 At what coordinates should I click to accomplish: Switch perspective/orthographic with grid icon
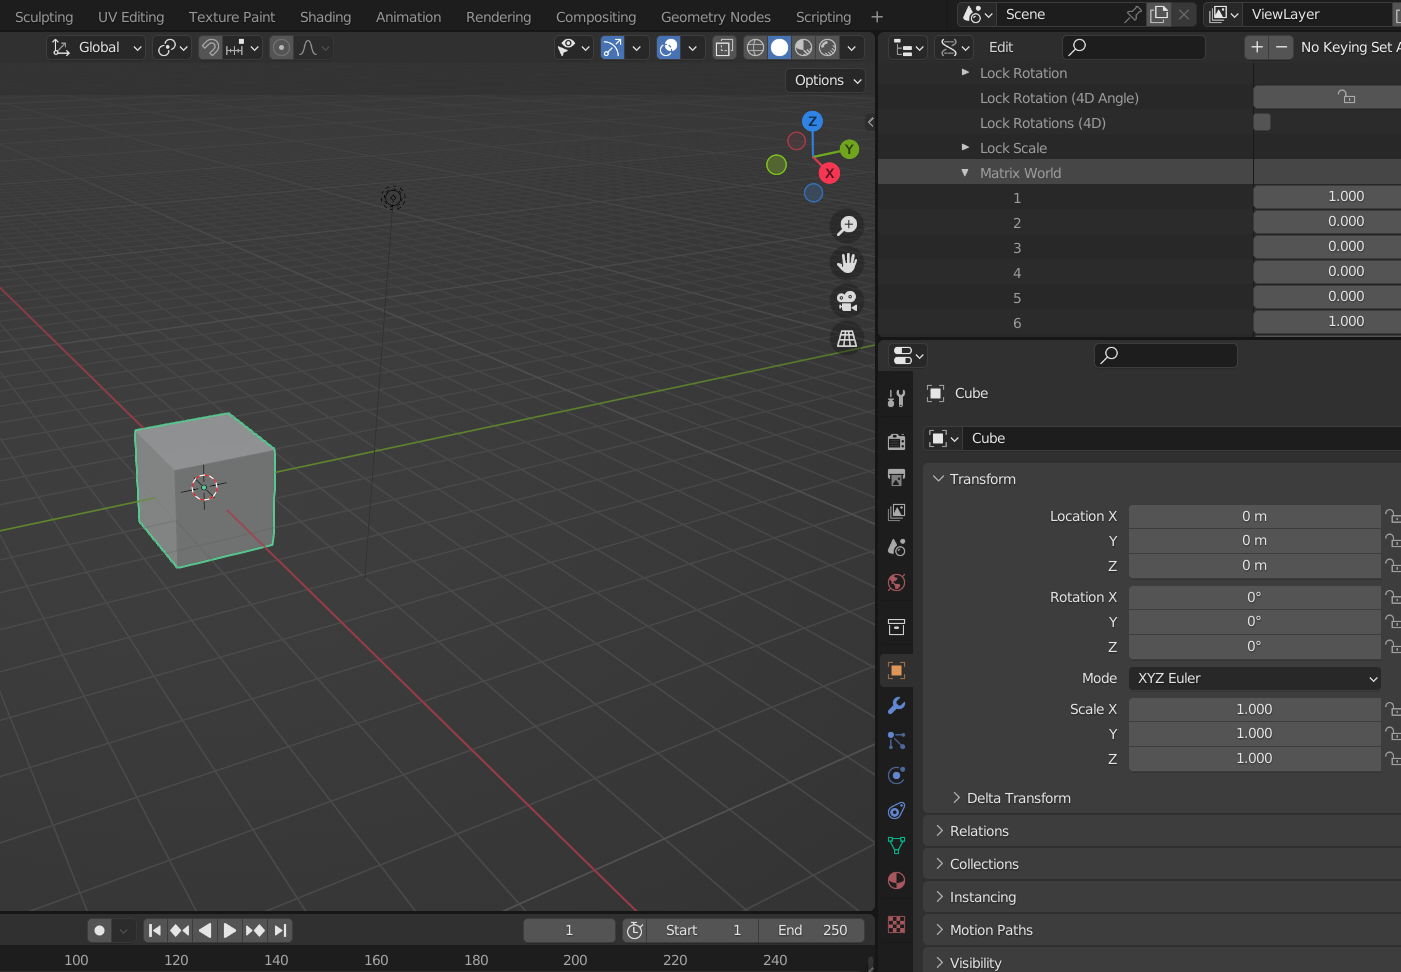click(847, 339)
